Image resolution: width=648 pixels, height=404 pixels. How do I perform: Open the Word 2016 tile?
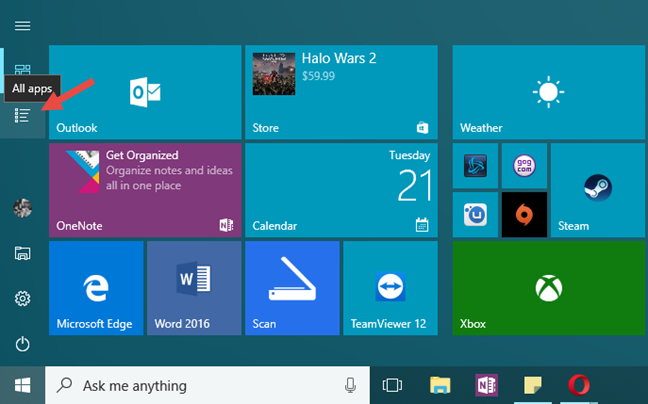coord(194,288)
